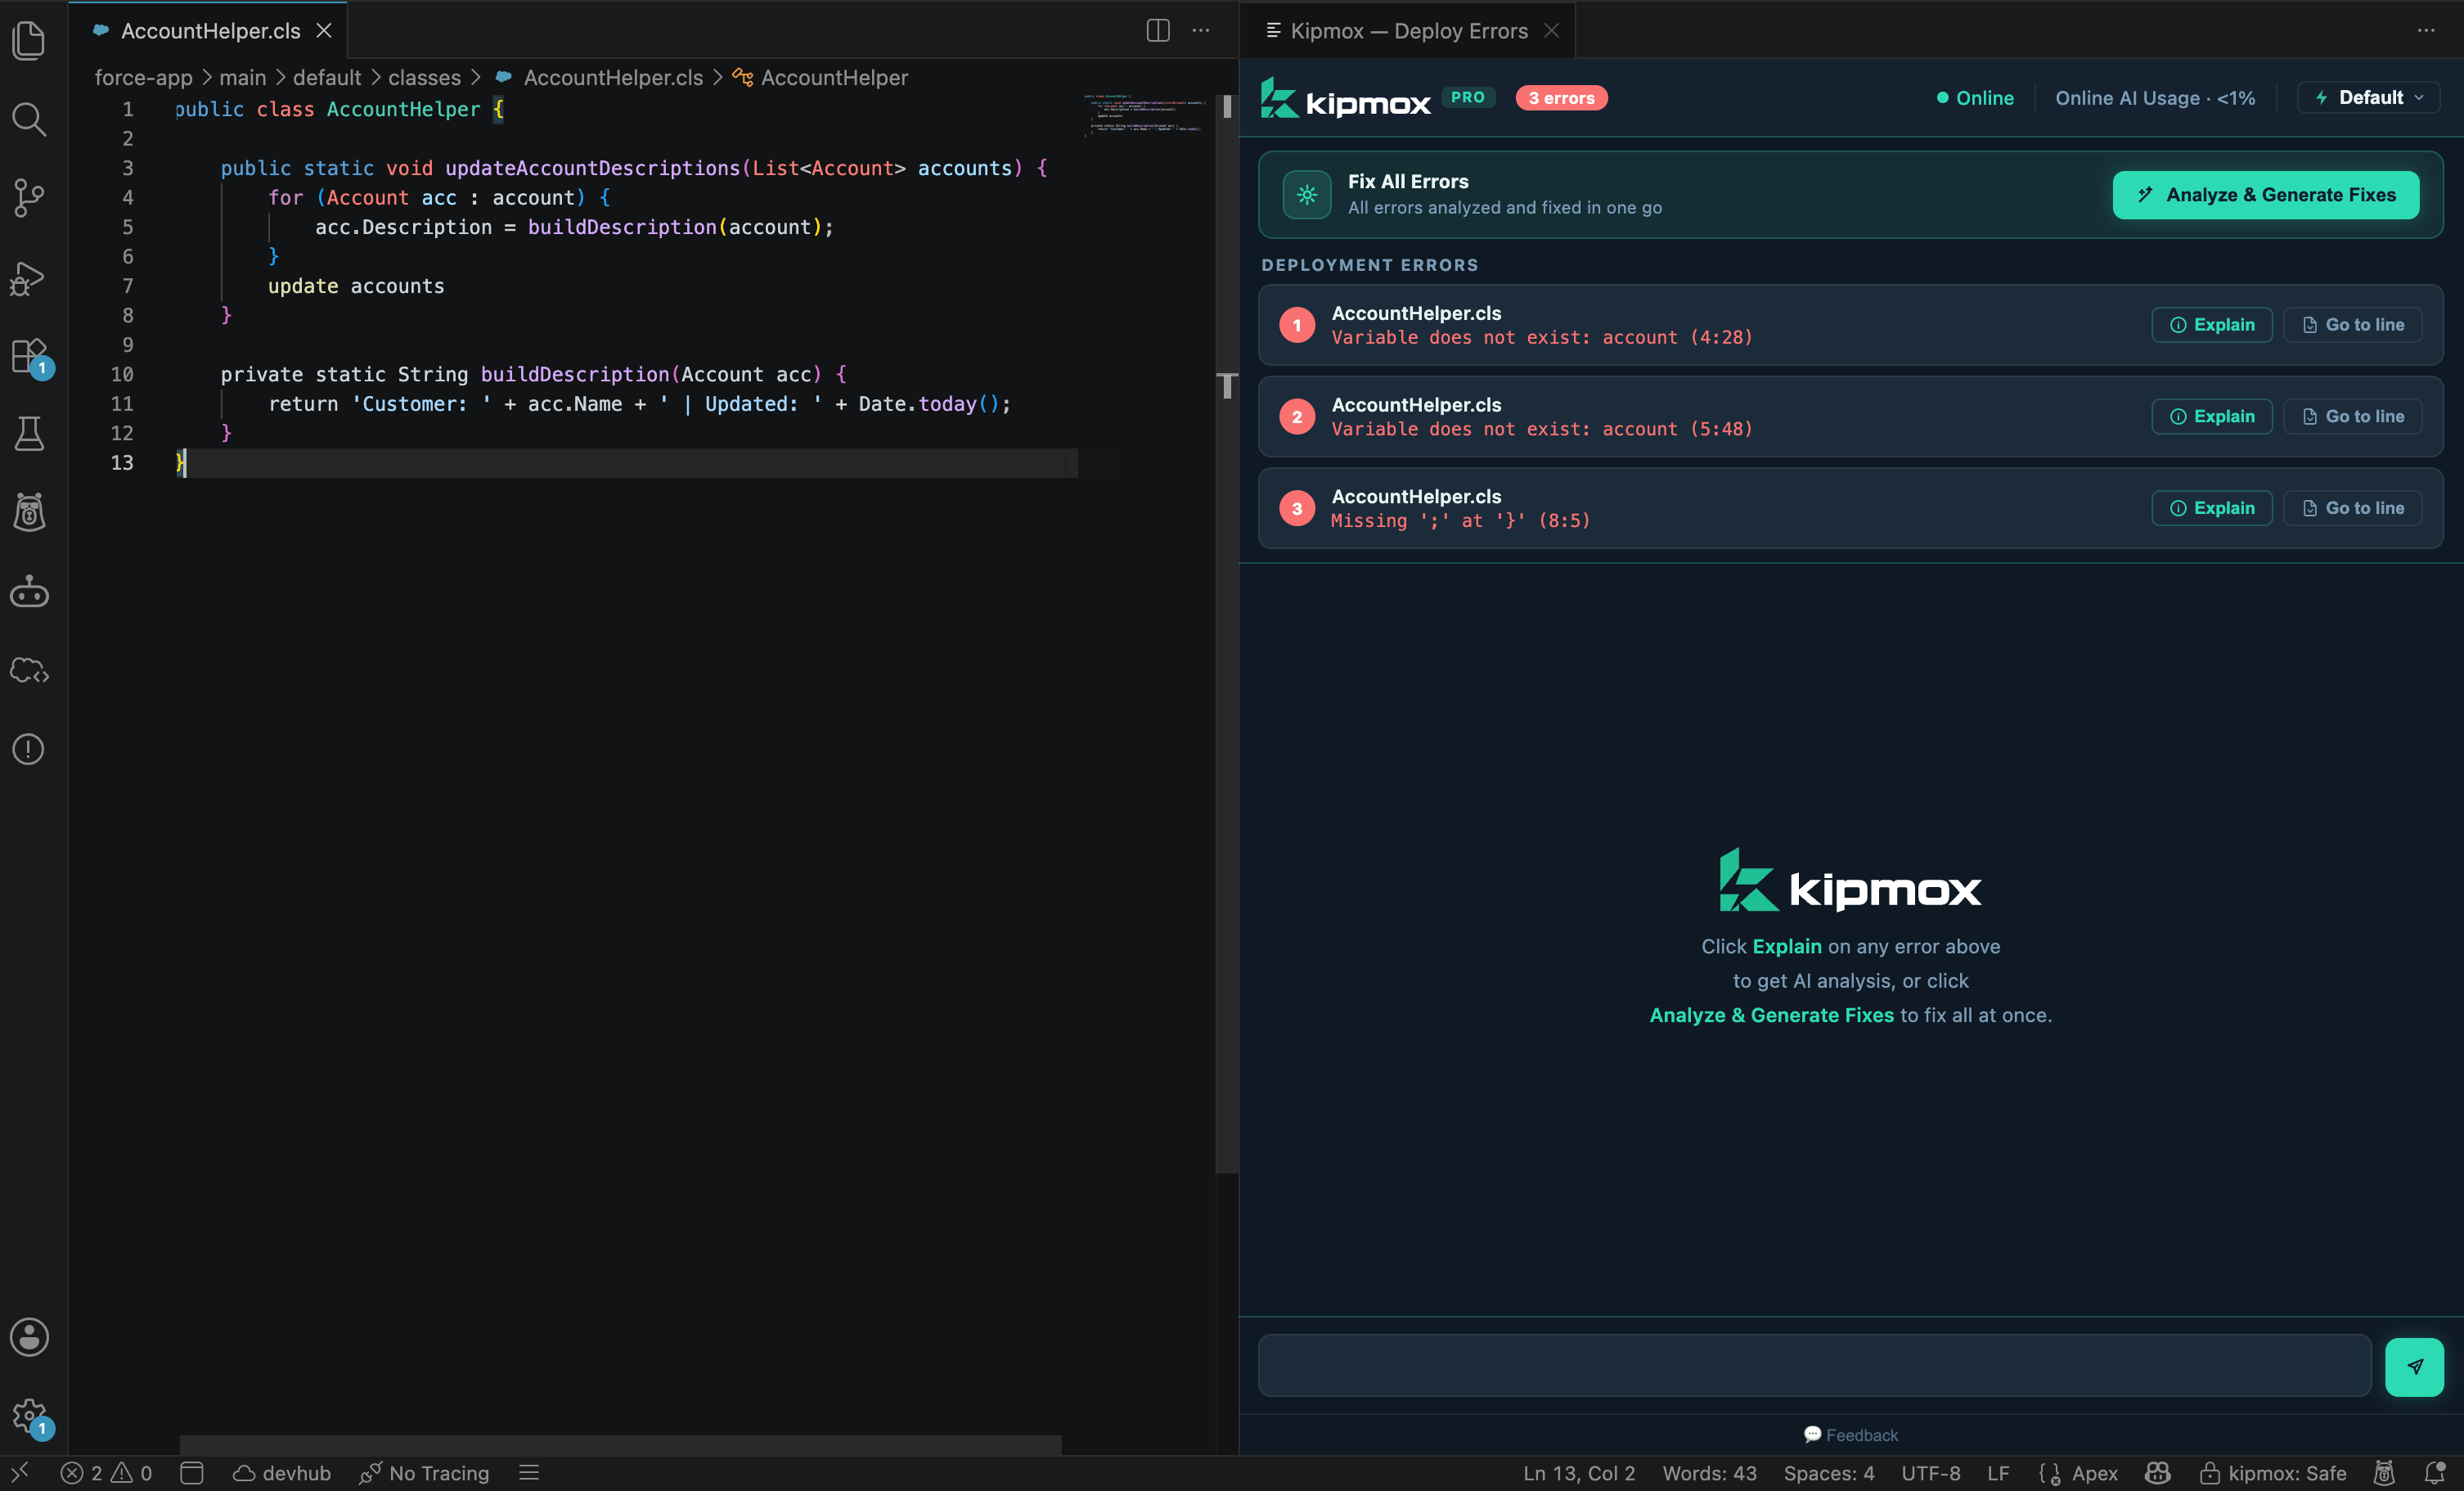Go to line for error 1 (4:28)

tap(2353, 325)
